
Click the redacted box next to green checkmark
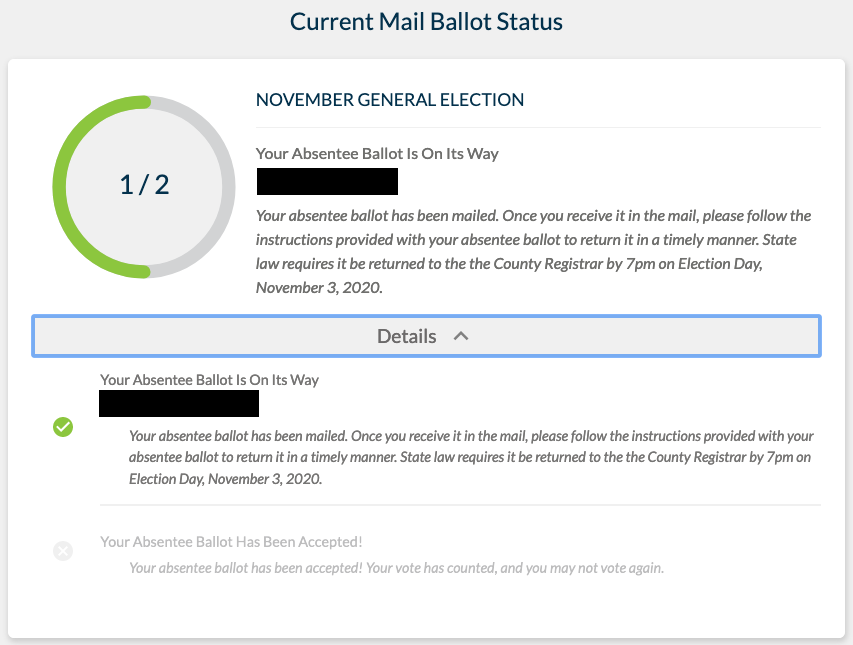179,404
